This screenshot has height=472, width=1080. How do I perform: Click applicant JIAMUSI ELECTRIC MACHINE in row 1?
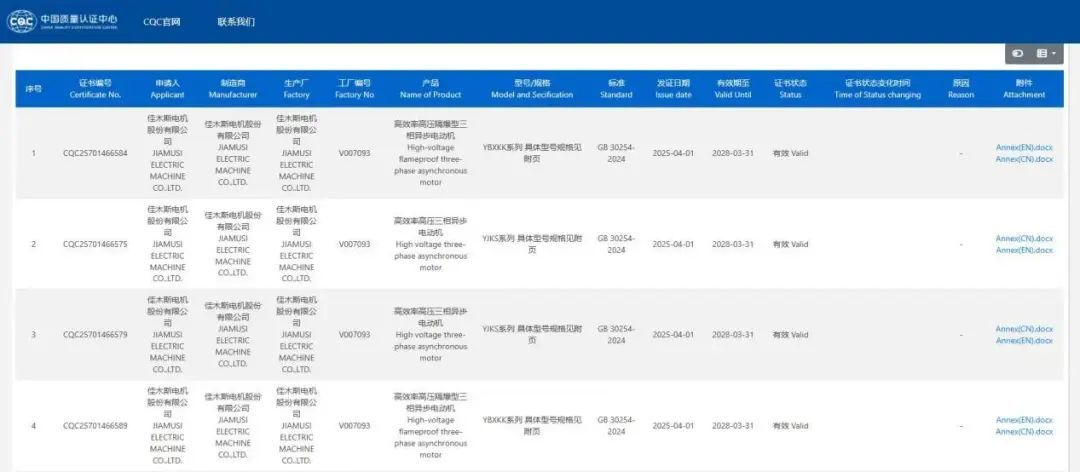[x=167, y=153]
